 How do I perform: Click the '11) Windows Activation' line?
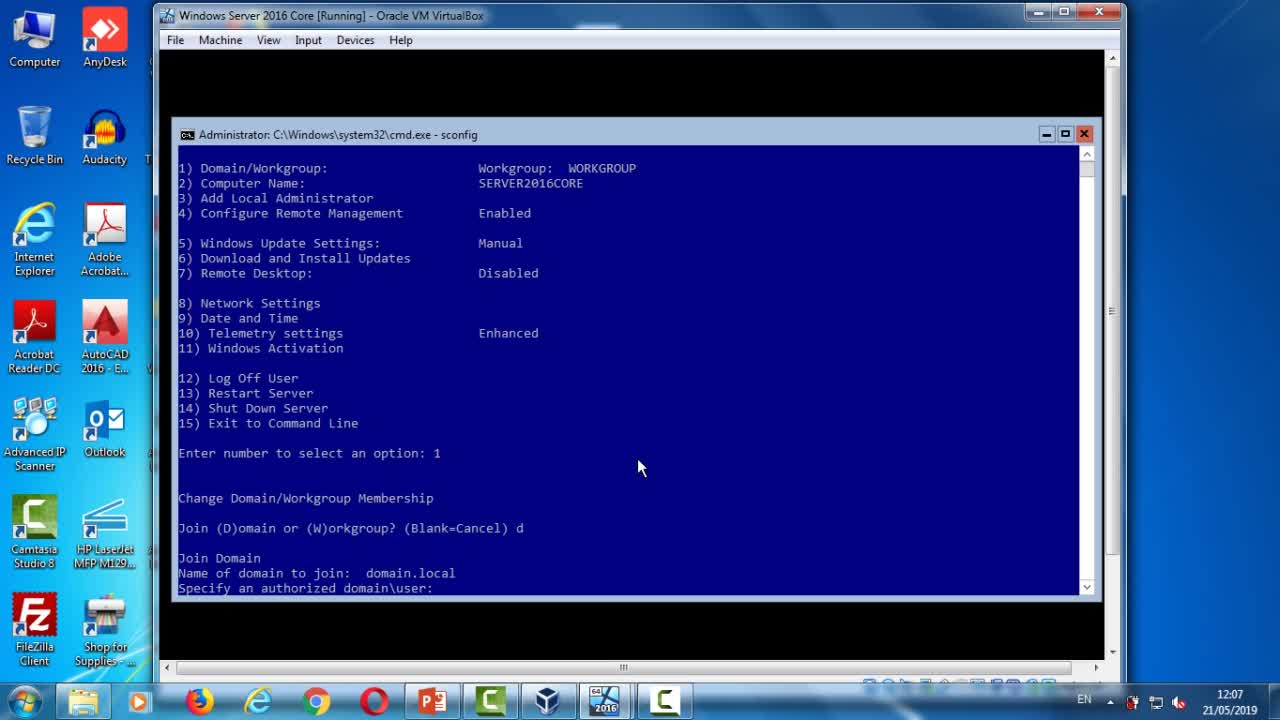coord(261,348)
